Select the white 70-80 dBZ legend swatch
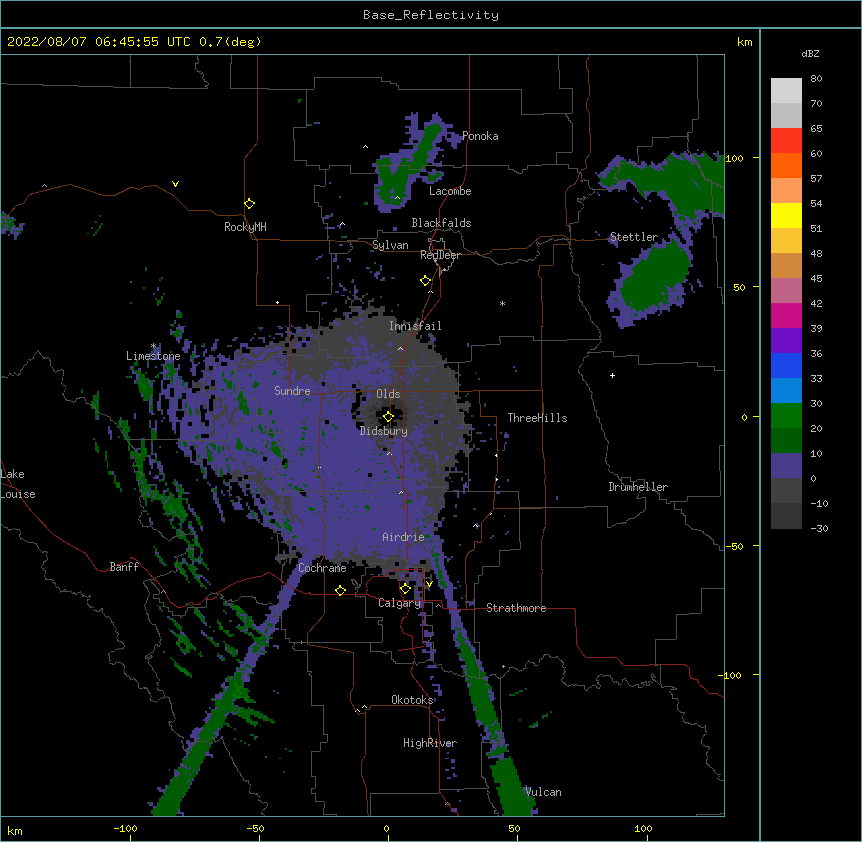862x842 pixels. point(786,91)
